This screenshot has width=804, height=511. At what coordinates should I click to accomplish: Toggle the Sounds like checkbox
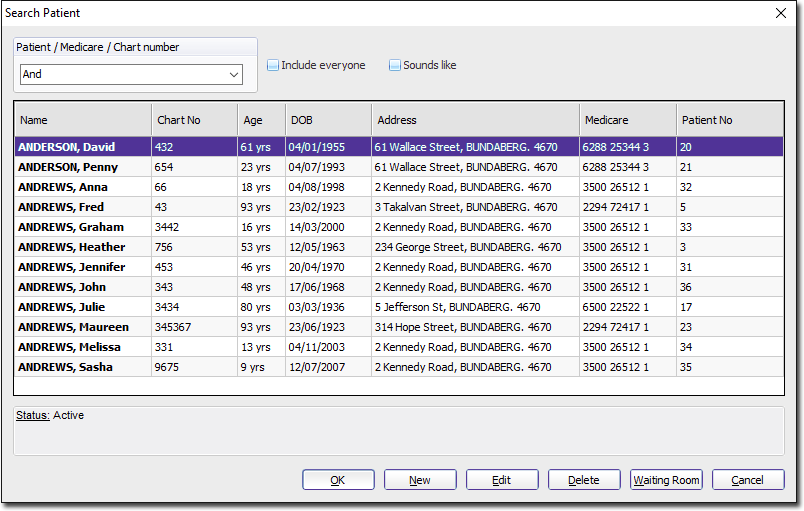click(x=395, y=66)
